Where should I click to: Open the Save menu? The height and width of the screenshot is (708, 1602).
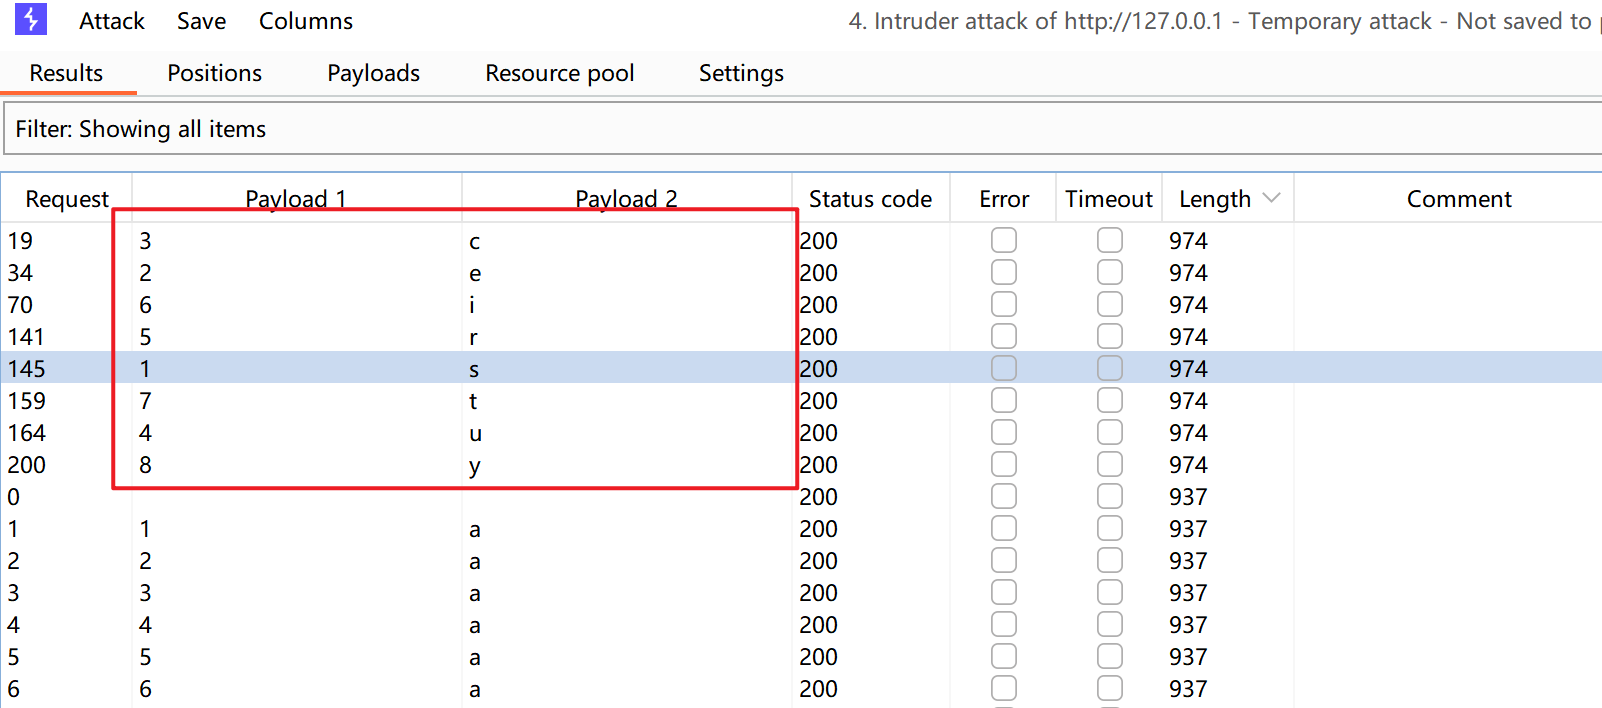[x=201, y=21]
